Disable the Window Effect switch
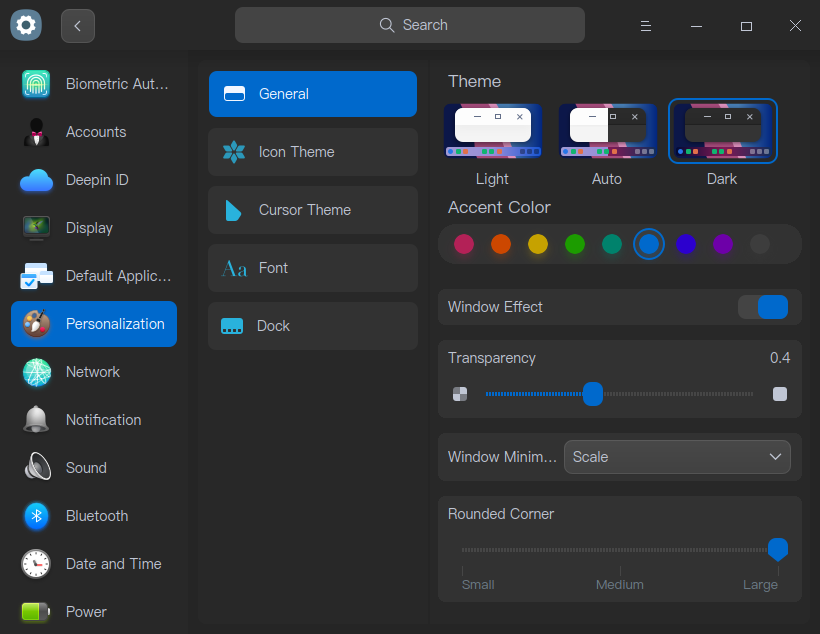The height and width of the screenshot is (634, 820). 763,307
